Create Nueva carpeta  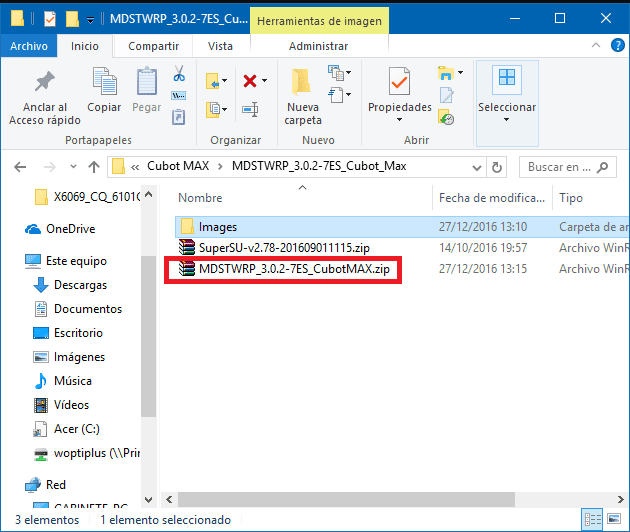(302, 96)
